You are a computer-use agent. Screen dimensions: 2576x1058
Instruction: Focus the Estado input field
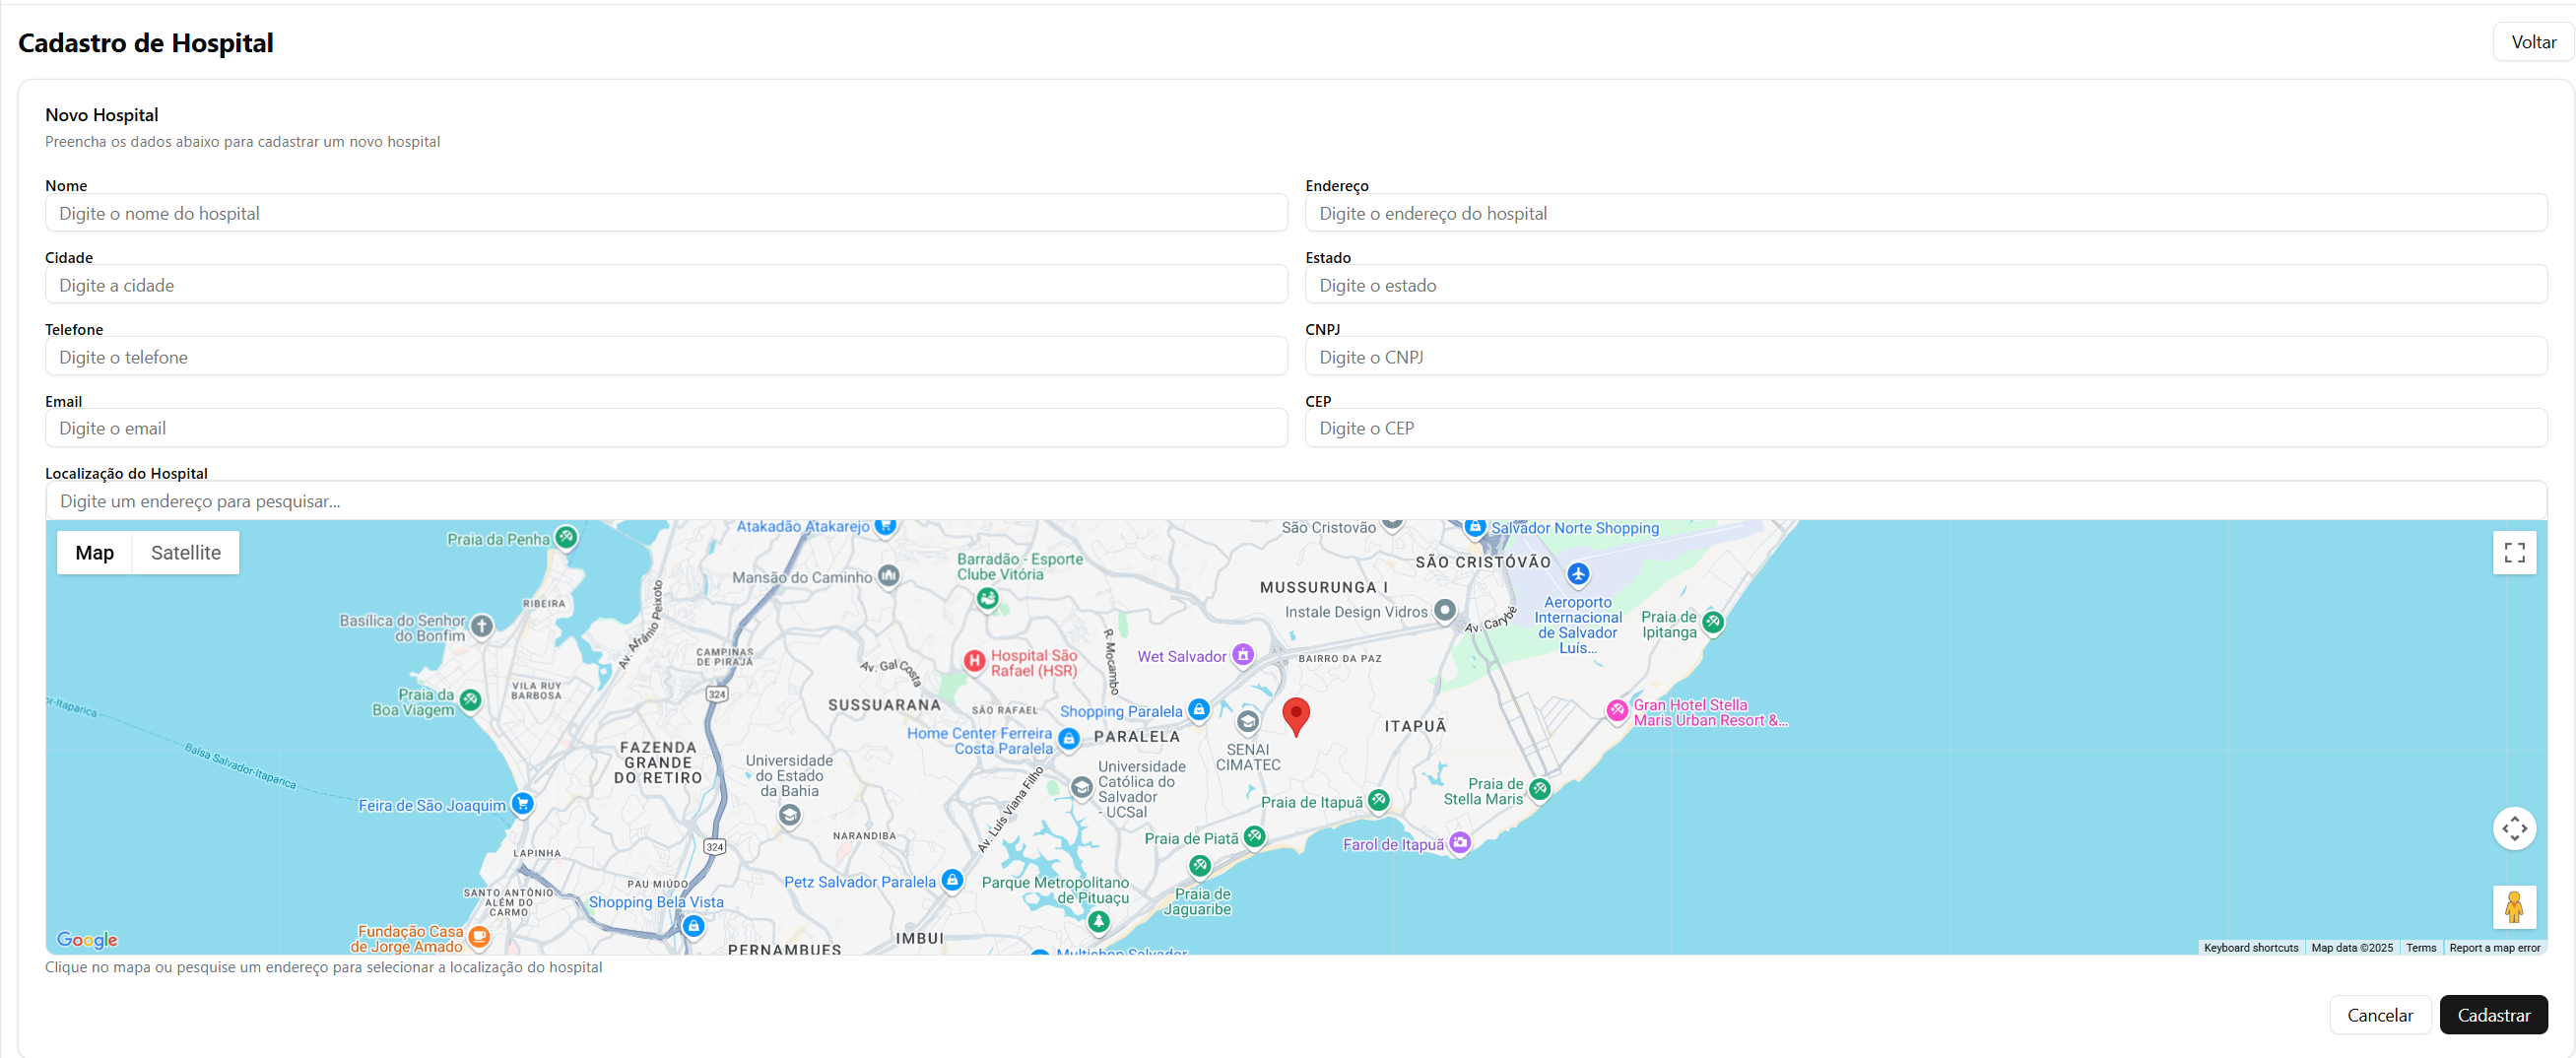(1926, 285)
